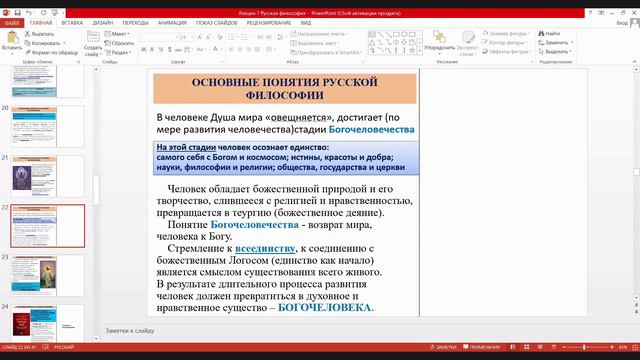Click Заливка фигуры shape fill
Image resolution: width=640 pixels, height=360 pixels.
(x=506, y=33)
